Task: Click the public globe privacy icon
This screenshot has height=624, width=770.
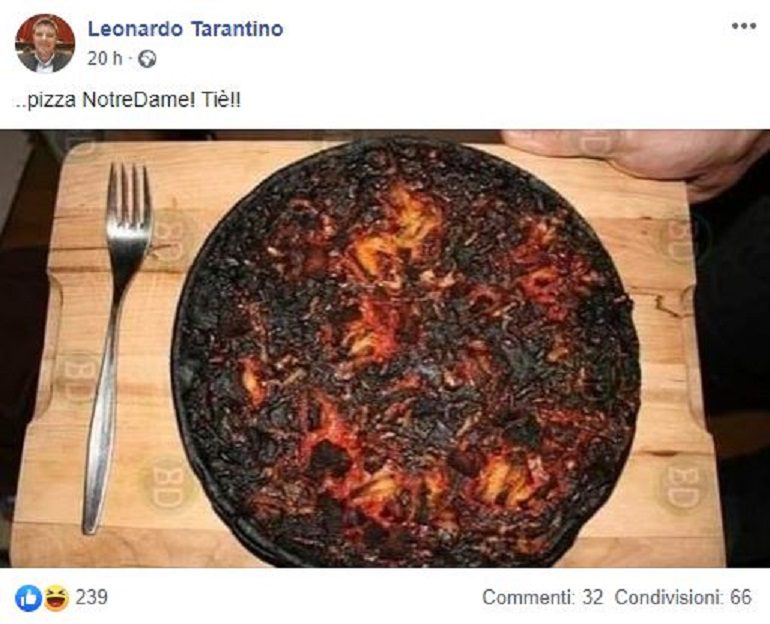Action: [147, 59]
